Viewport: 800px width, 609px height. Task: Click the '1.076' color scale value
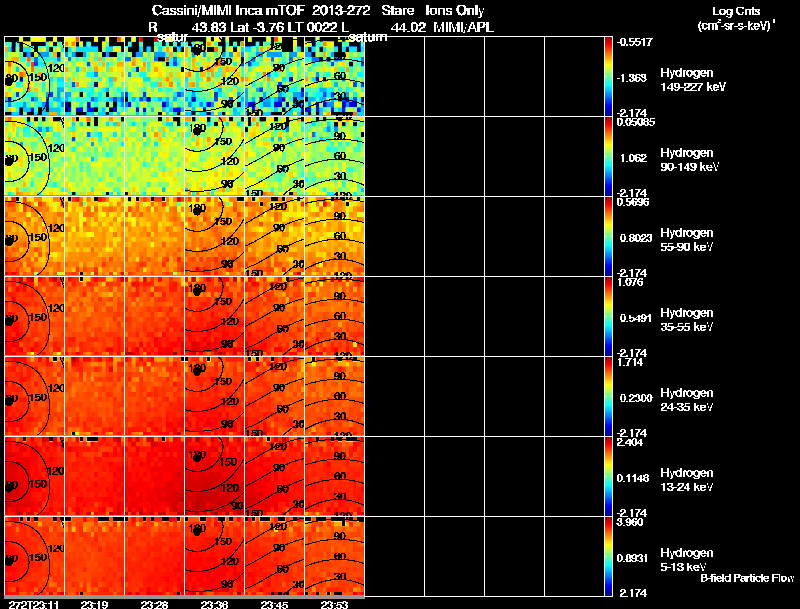point(630,282)
